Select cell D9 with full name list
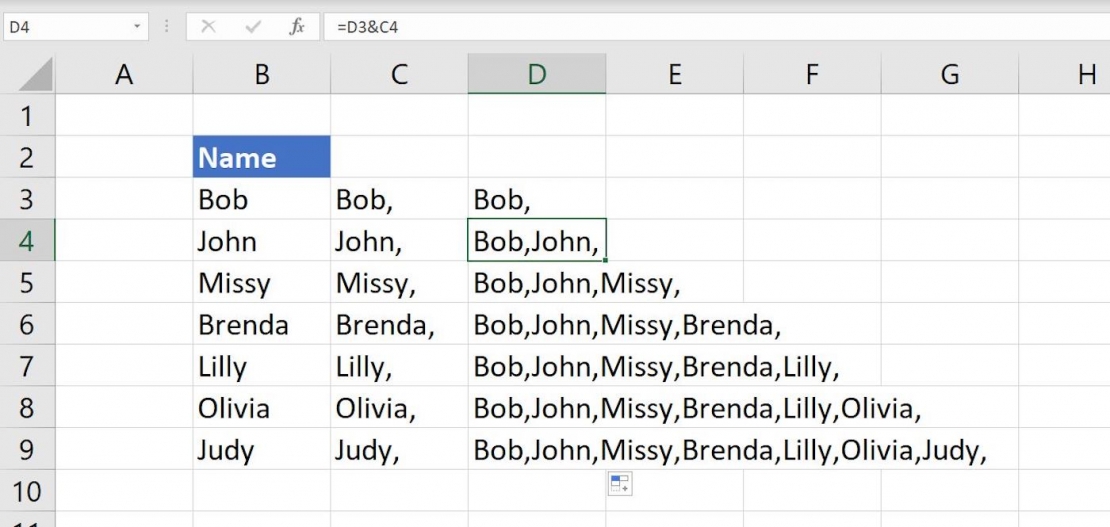The image size is (1110, 527). [537, 450]
